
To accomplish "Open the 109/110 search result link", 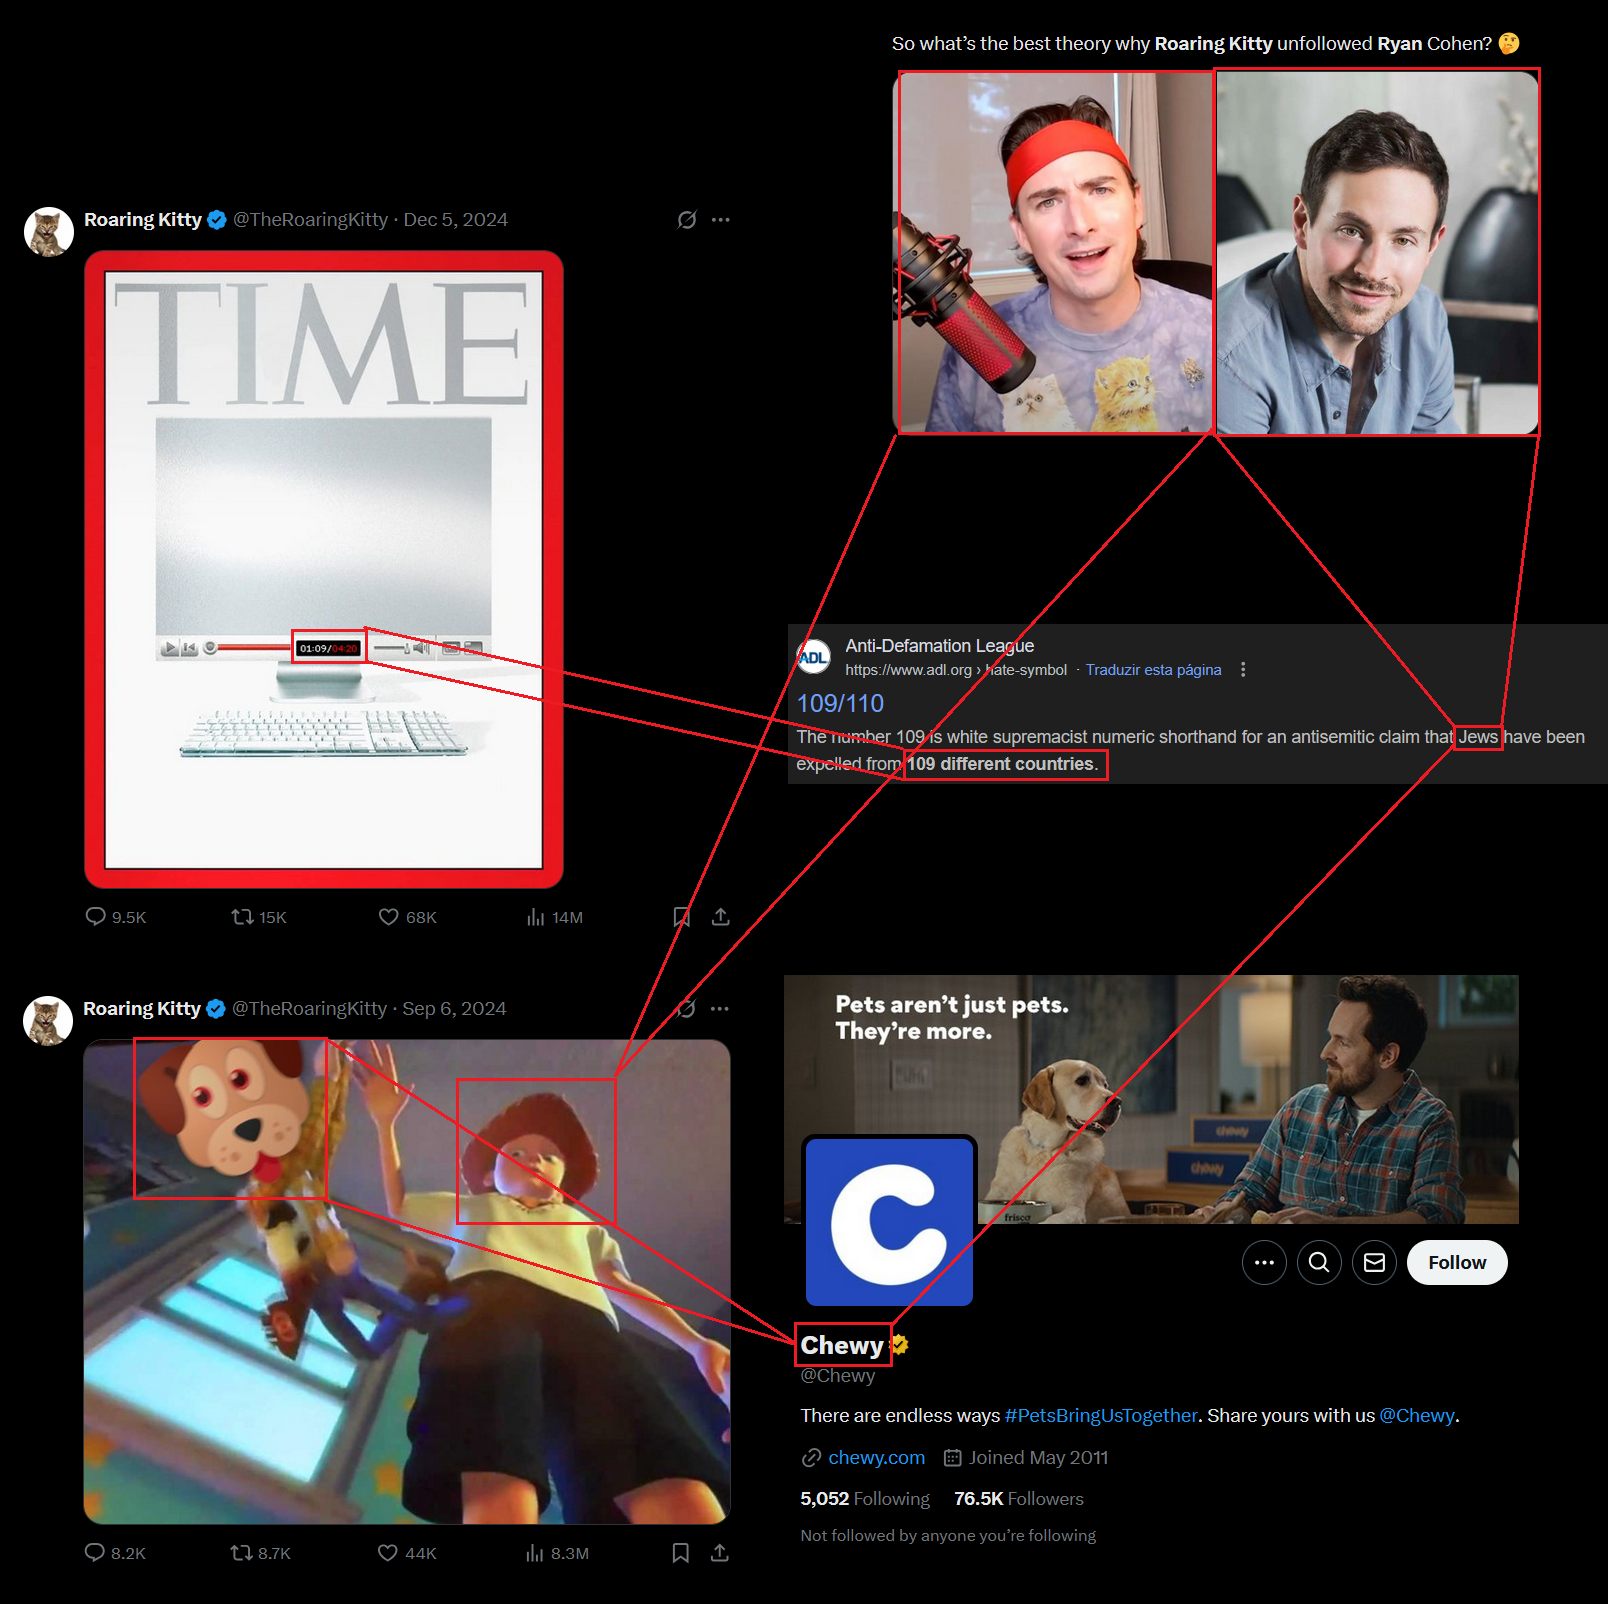I will [840, 703].
